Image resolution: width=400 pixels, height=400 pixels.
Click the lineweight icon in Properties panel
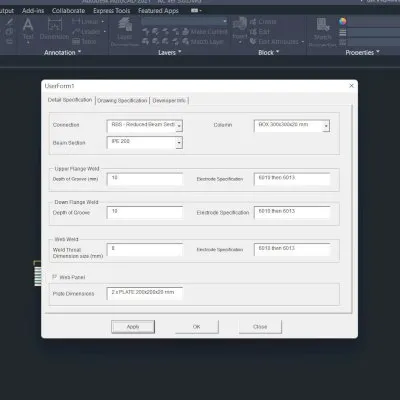click(343, 32)
